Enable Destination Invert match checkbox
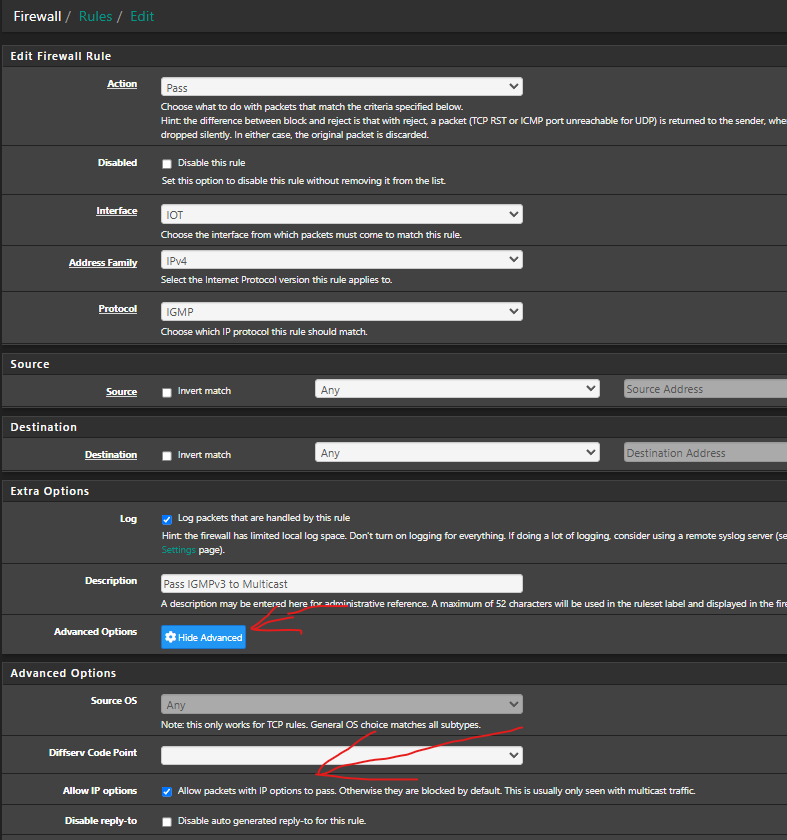787x840 pixels. point(167,455)
